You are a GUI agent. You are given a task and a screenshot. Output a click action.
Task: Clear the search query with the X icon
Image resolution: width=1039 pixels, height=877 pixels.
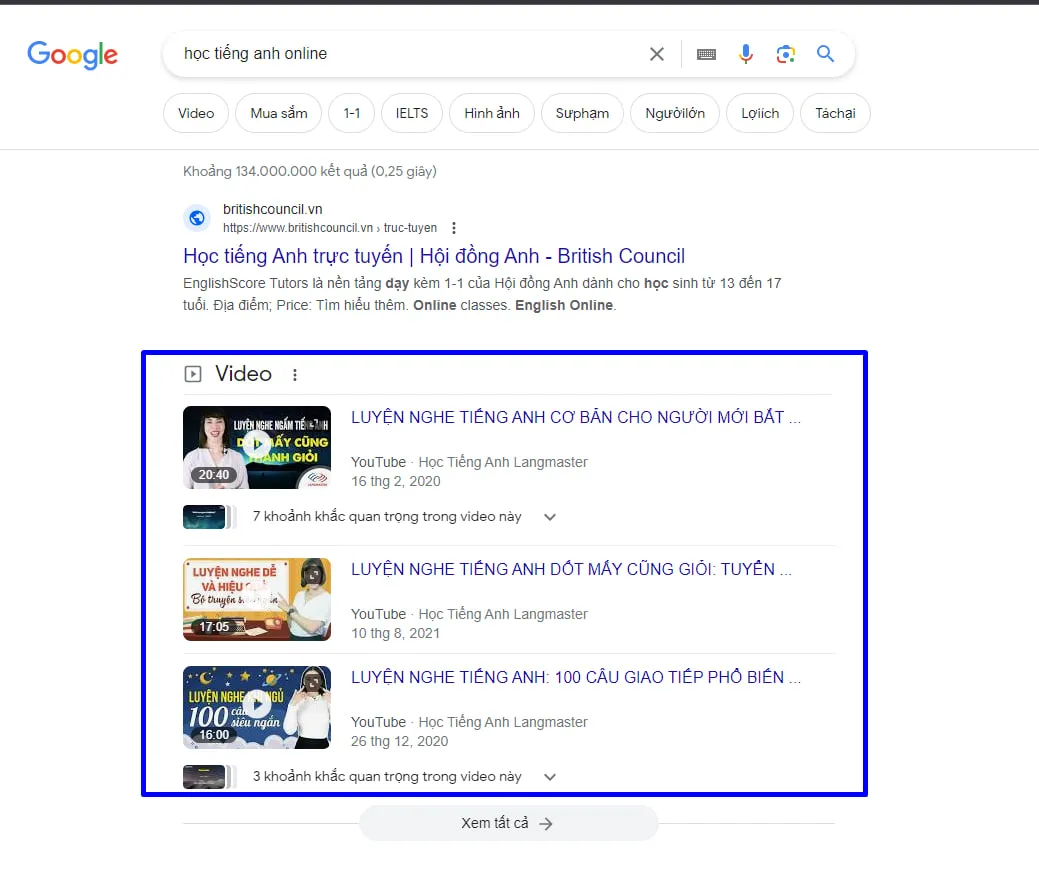point(657,54)
